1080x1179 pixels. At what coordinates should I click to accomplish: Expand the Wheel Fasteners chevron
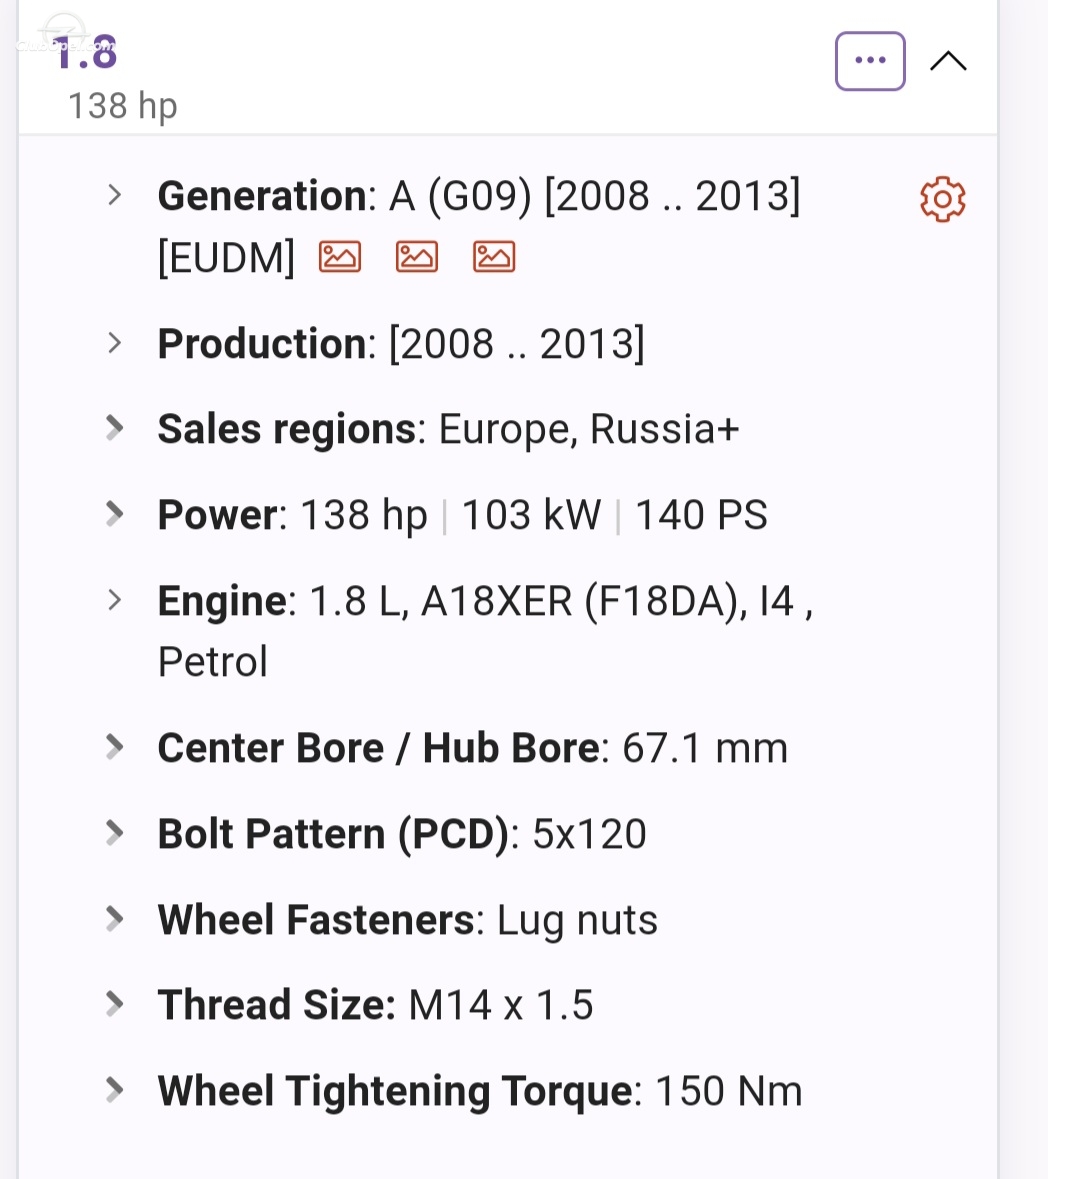coord(114,919)
